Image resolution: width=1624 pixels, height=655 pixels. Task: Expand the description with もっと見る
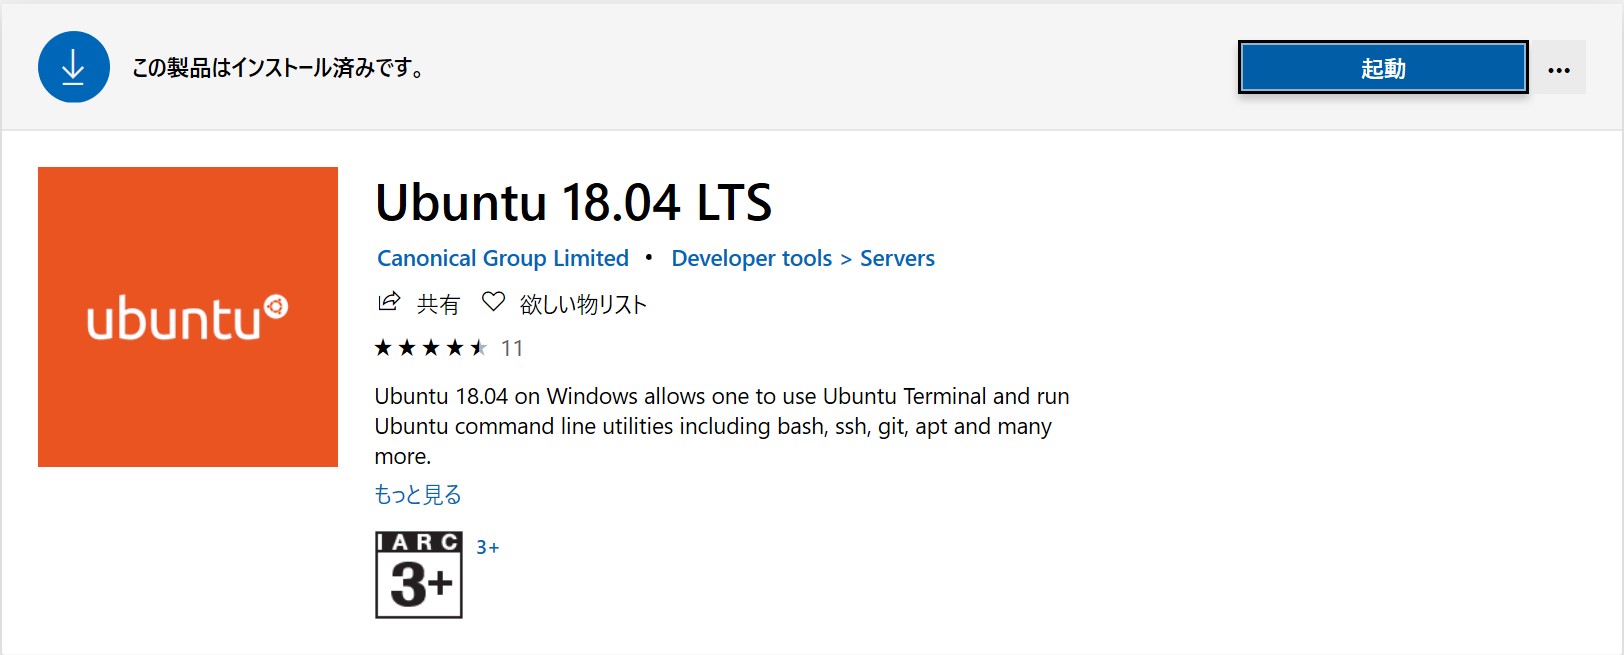418,494
